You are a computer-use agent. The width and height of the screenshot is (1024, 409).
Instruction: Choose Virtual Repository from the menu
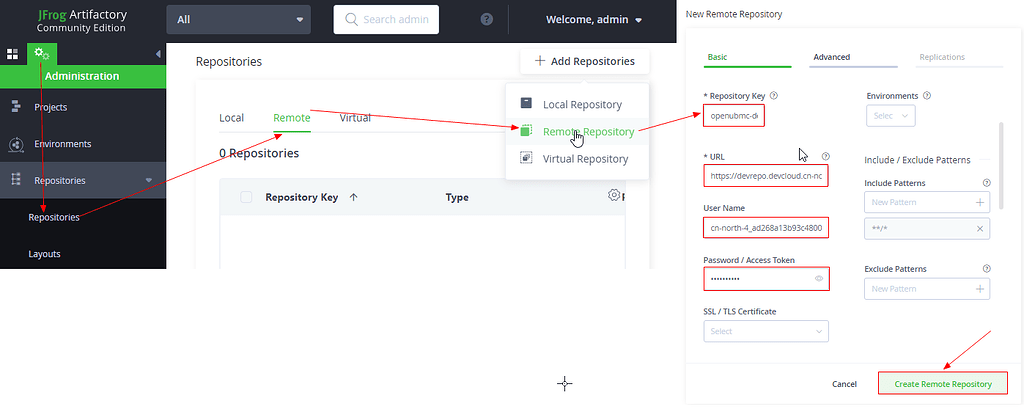point(585,159)
